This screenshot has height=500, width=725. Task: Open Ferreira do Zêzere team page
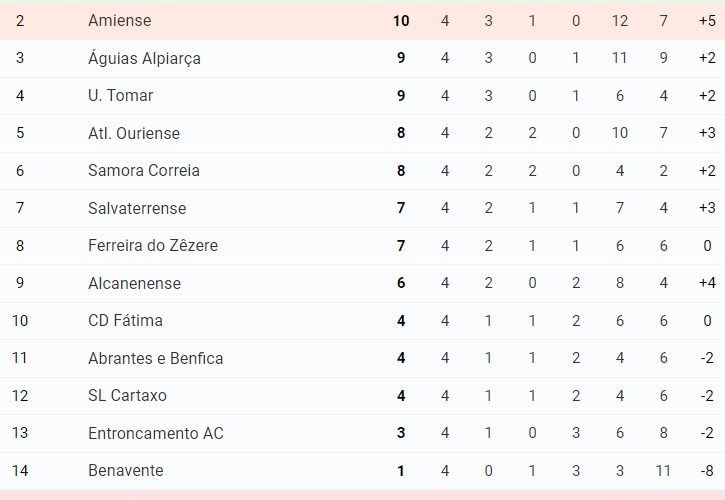tap(153, 246)
